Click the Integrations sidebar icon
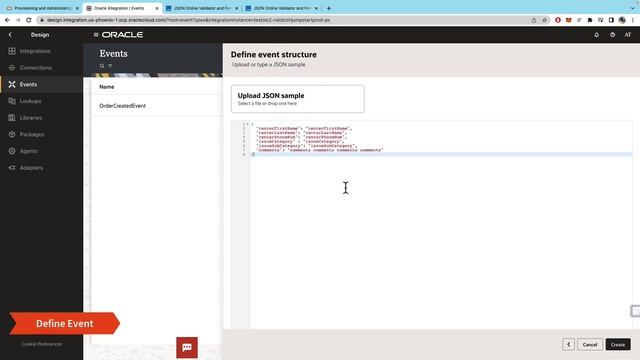The image size is (640, 360). (12, 51)
